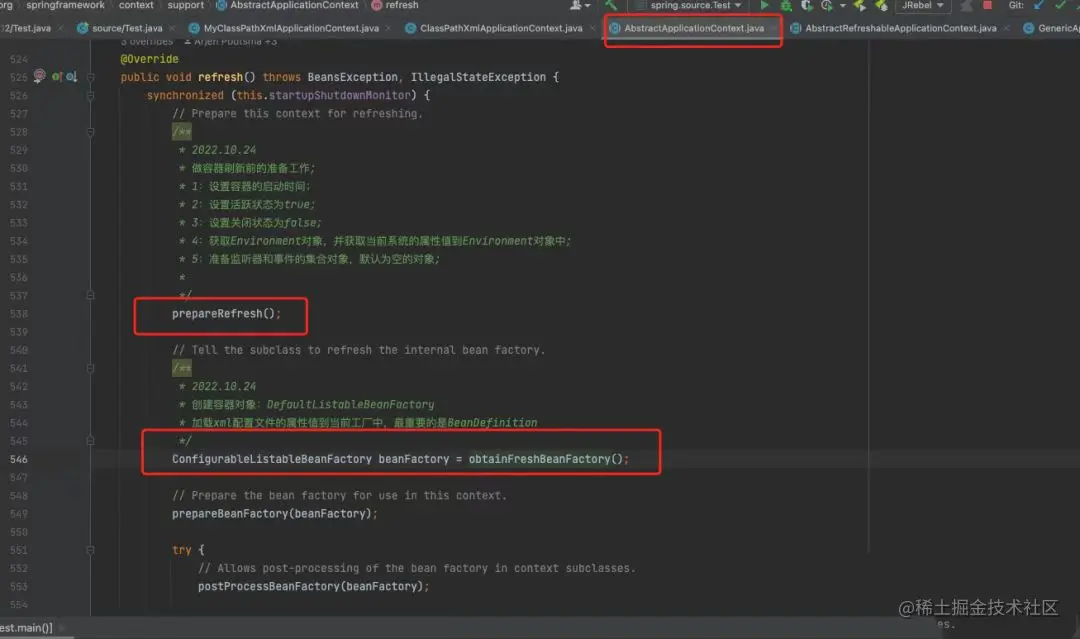Screen dimensions: 1080x639
Task: Click the greyed icon left of Stop
Action: pyautogui.click(x=966, y=5)
